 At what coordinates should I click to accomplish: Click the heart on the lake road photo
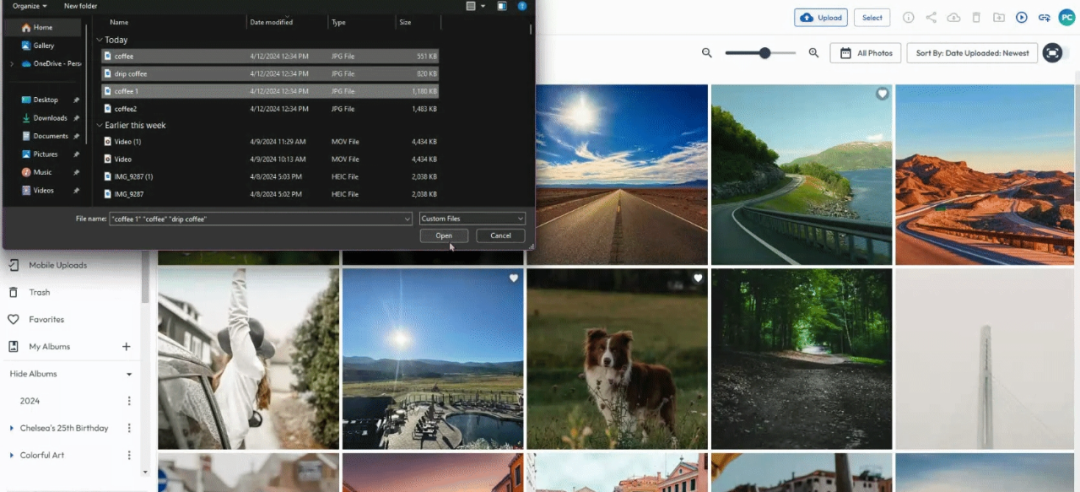[x=882, y=94]
